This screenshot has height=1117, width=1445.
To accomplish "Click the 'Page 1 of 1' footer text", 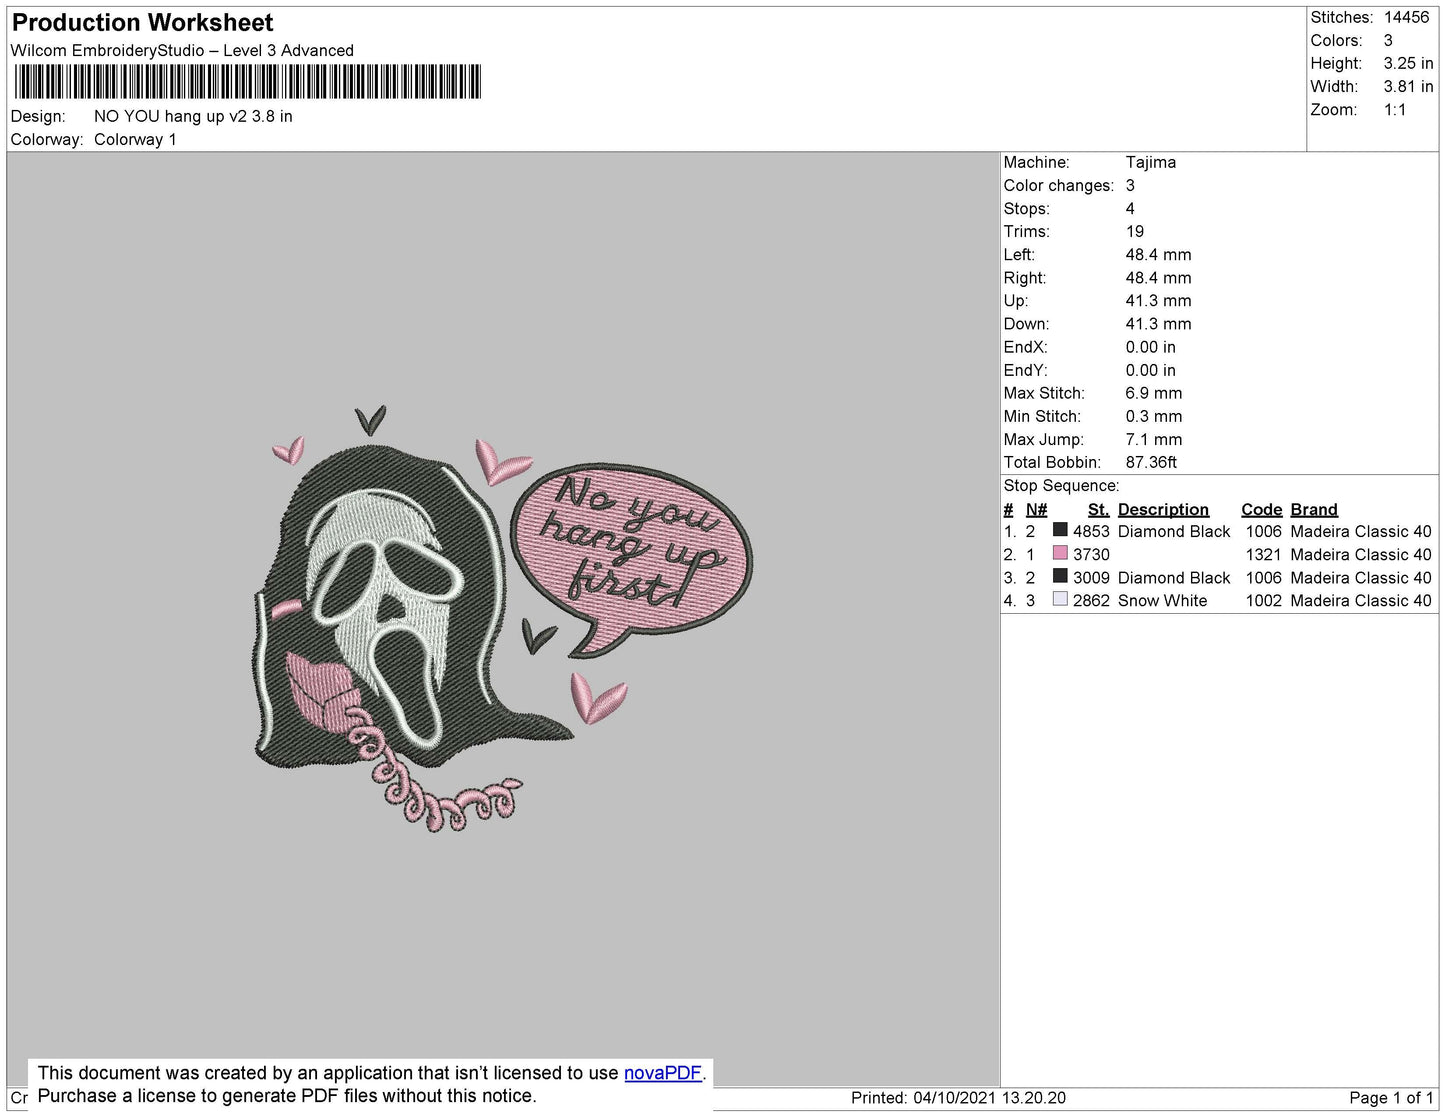I will [1391, 1098].
